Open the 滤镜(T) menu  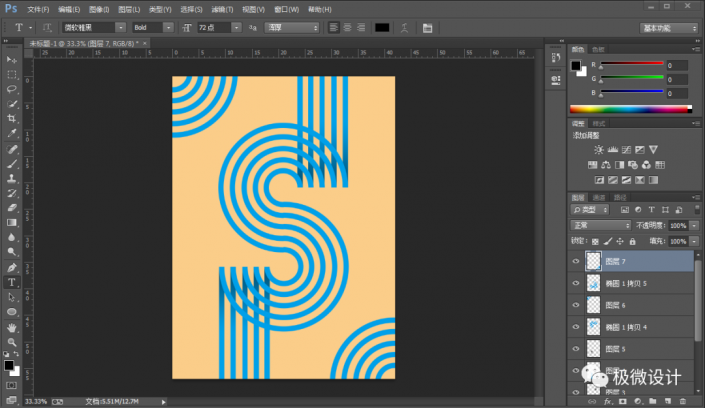pos(222,8)
